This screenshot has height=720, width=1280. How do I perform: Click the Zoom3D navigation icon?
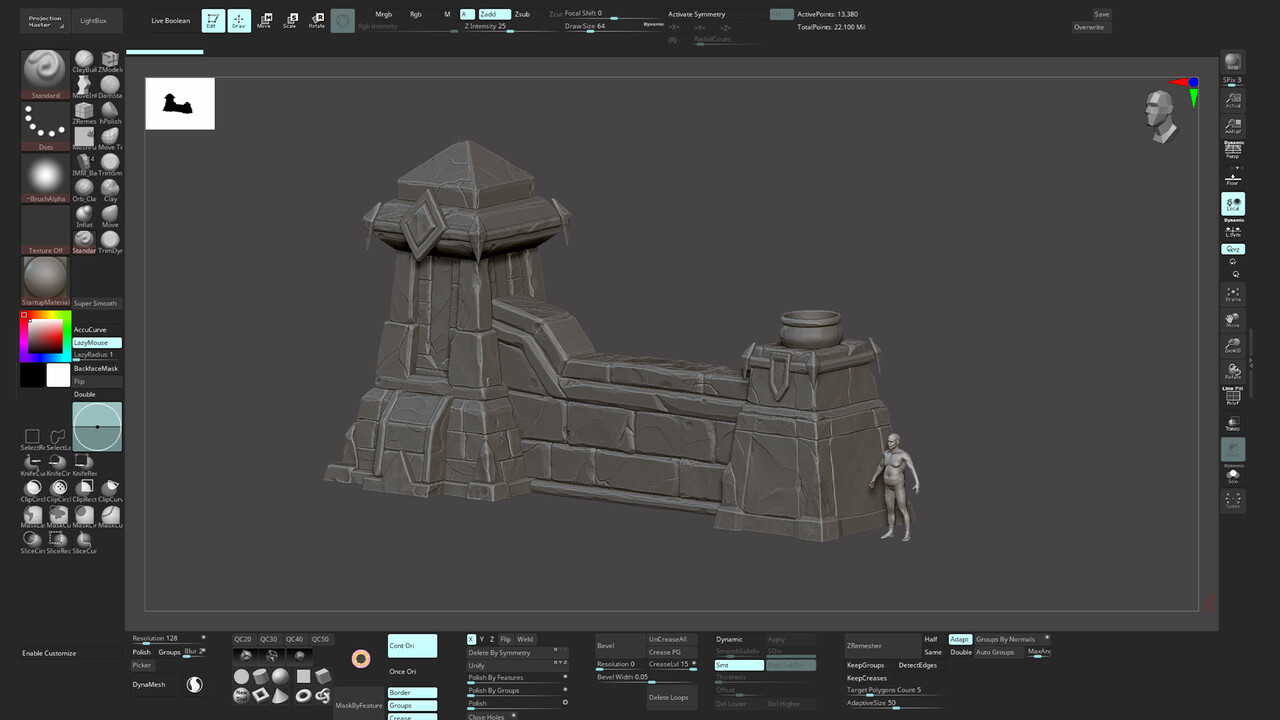[x=1233, y=346]
